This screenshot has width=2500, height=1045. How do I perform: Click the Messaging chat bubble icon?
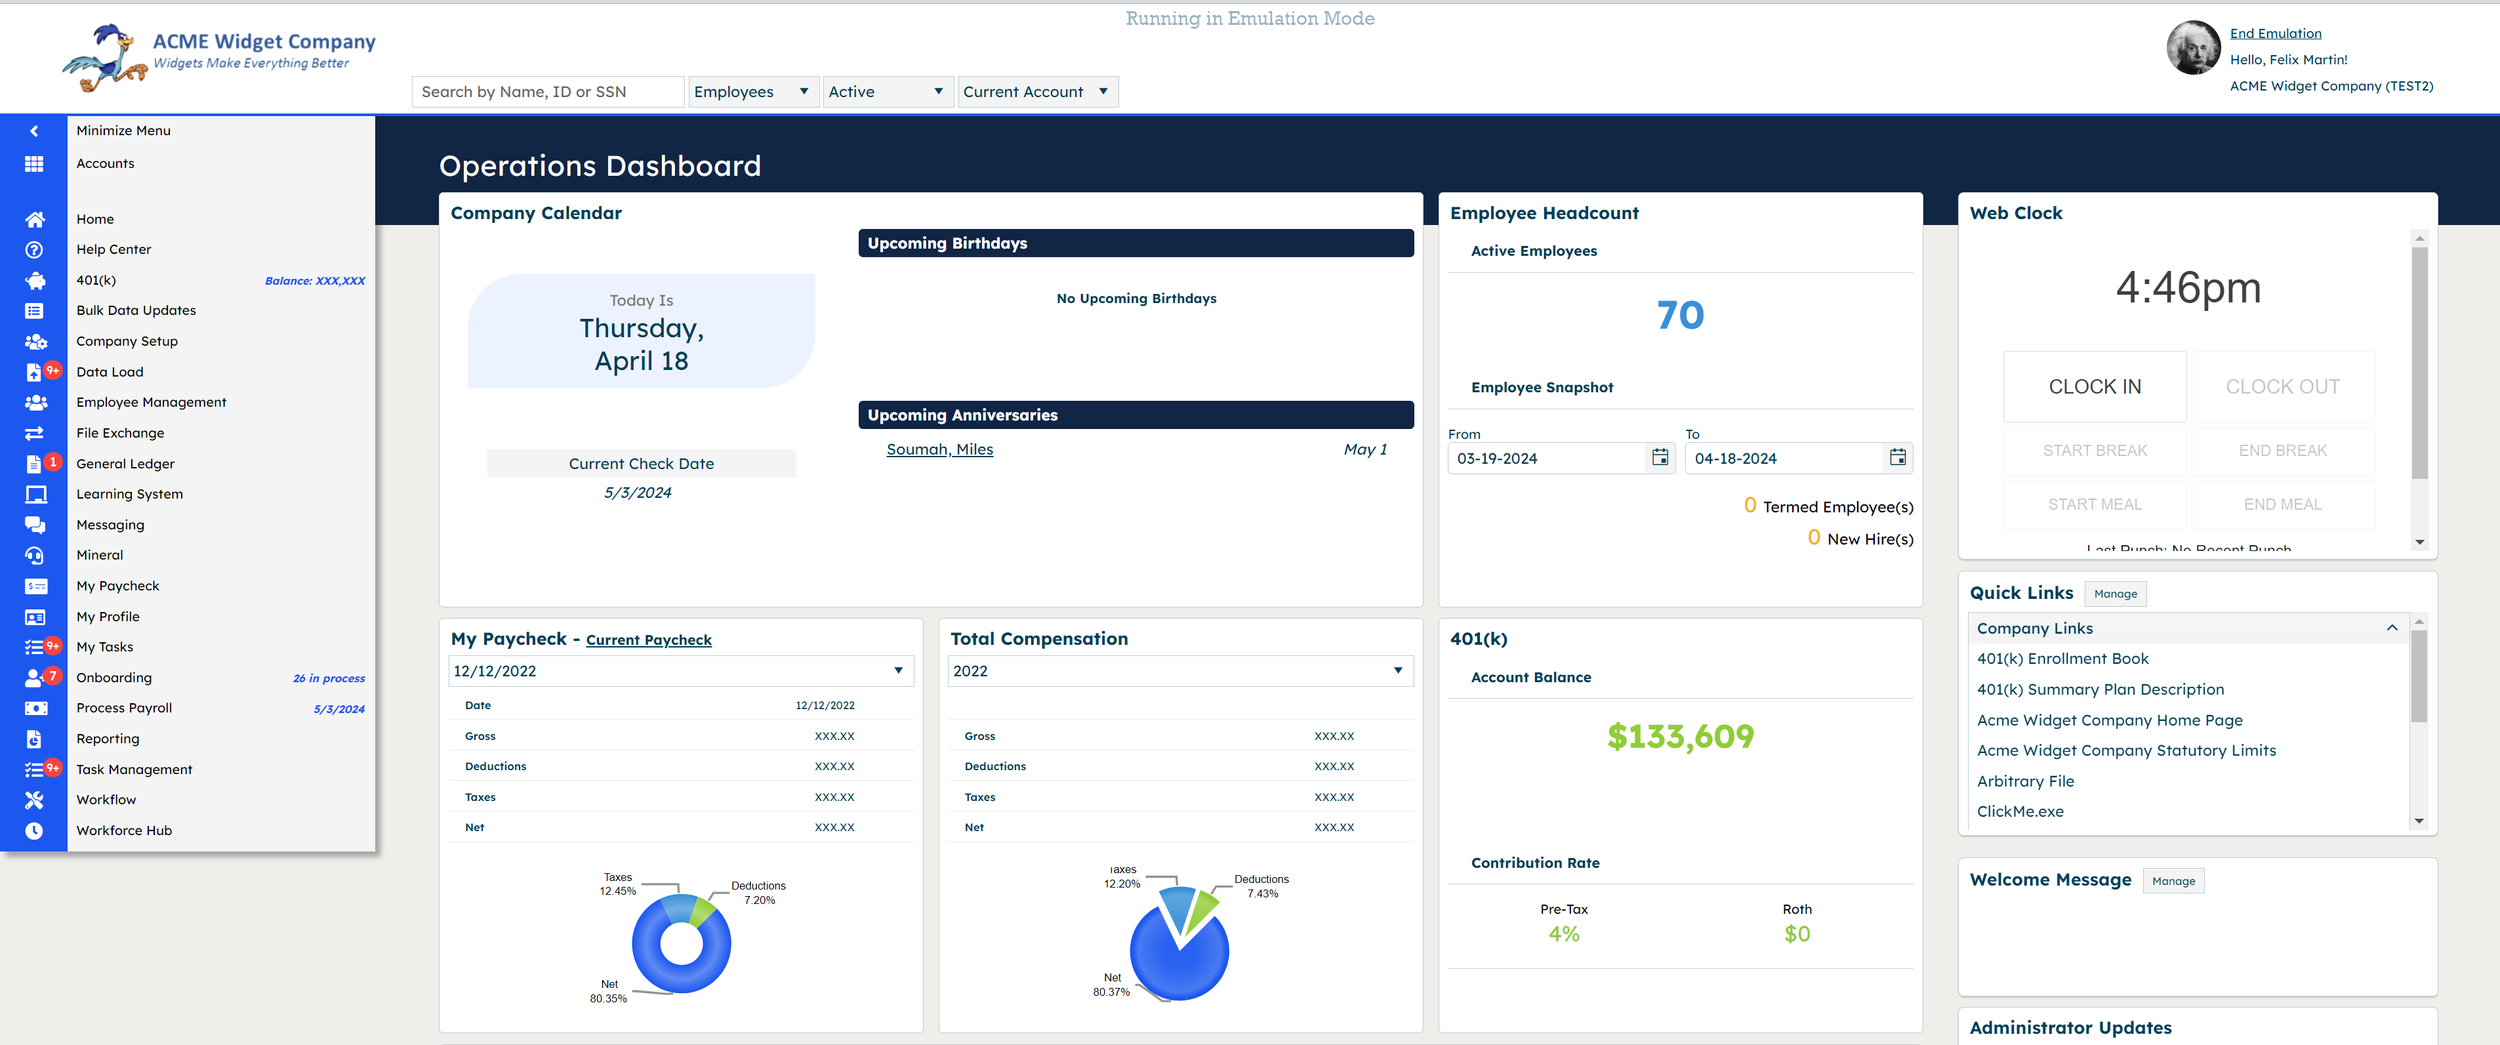(x=35, y=524)
